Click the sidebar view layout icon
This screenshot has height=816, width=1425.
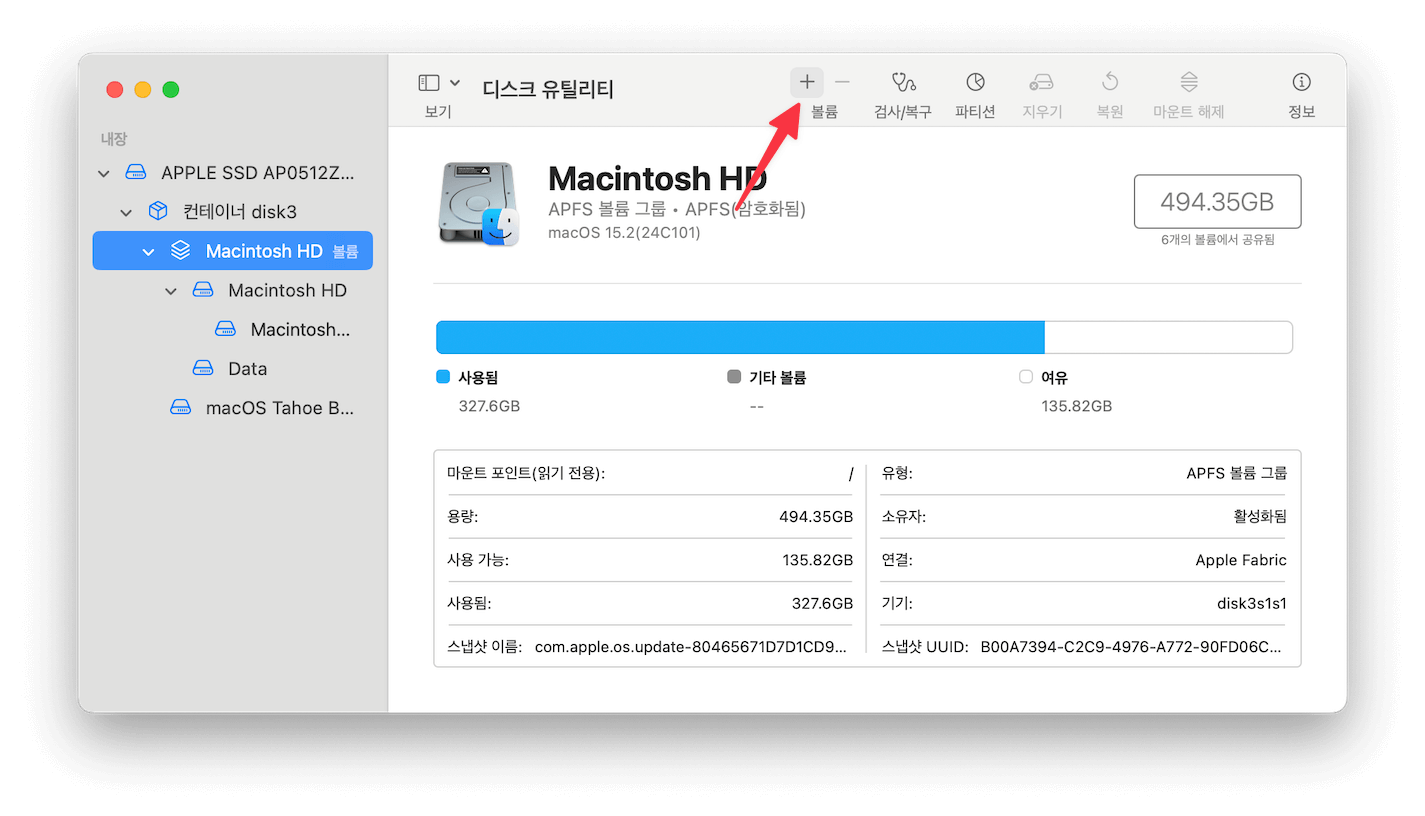[x=429, y=82]
